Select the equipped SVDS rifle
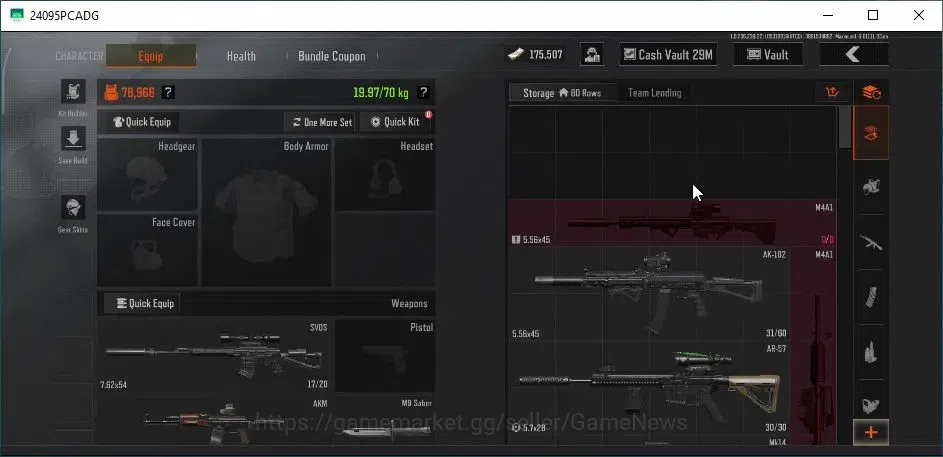 click(x=214, y=356)
